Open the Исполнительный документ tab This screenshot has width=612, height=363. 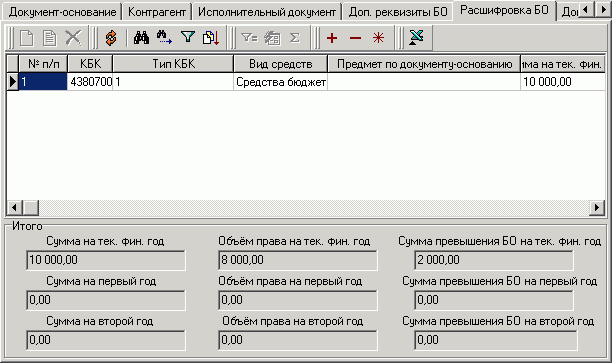pos(267,12)
